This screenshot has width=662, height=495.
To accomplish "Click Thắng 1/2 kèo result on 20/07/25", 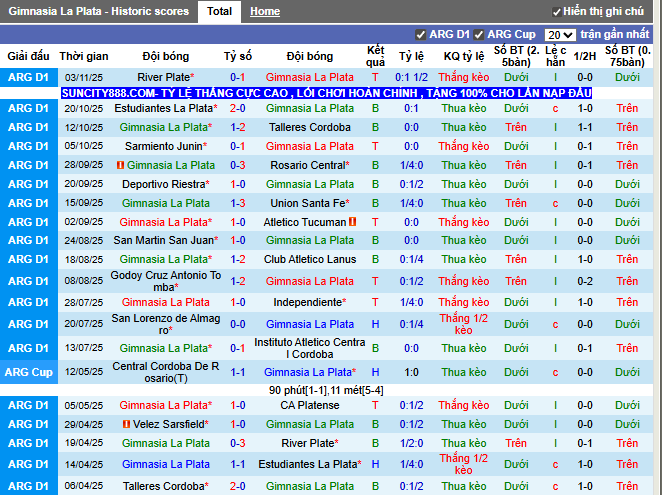I will (x=464, y=324).
